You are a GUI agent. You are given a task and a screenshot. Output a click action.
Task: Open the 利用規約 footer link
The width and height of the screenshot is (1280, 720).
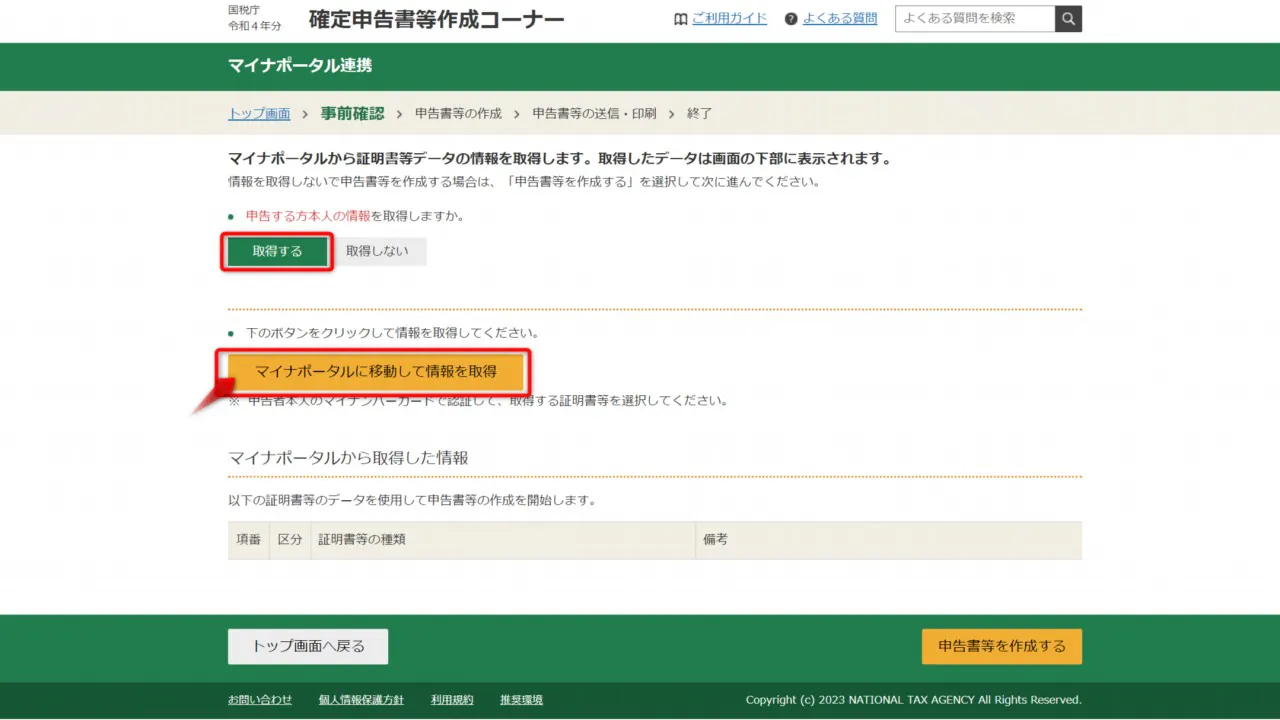pyautogui.click(x=452, y=700)
